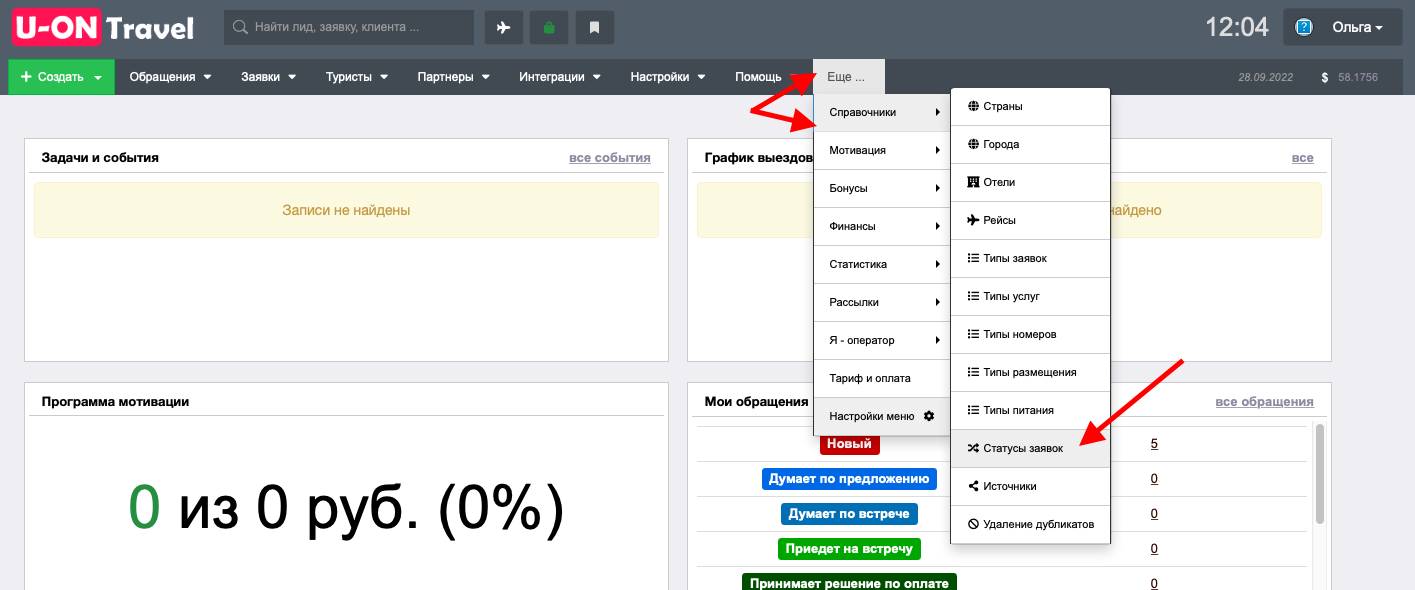The height and width of the screenshot is (590, 1415).
Task: Click the ban icon beside Удаление дубликатов
Action: pos(973,524)
